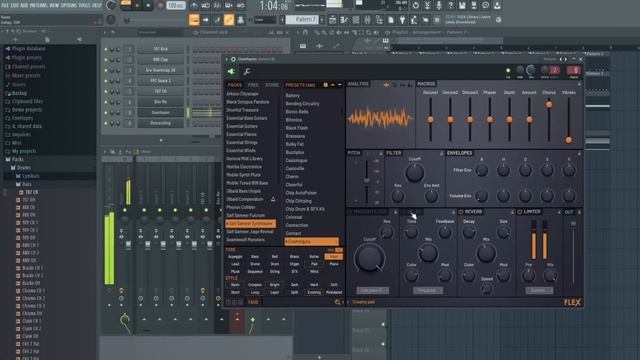This screenshot has width=640, height=360.
Task: Toggle mute LED of 707 Kick channel
Action: pyautogui.click(x=106, y=49)
